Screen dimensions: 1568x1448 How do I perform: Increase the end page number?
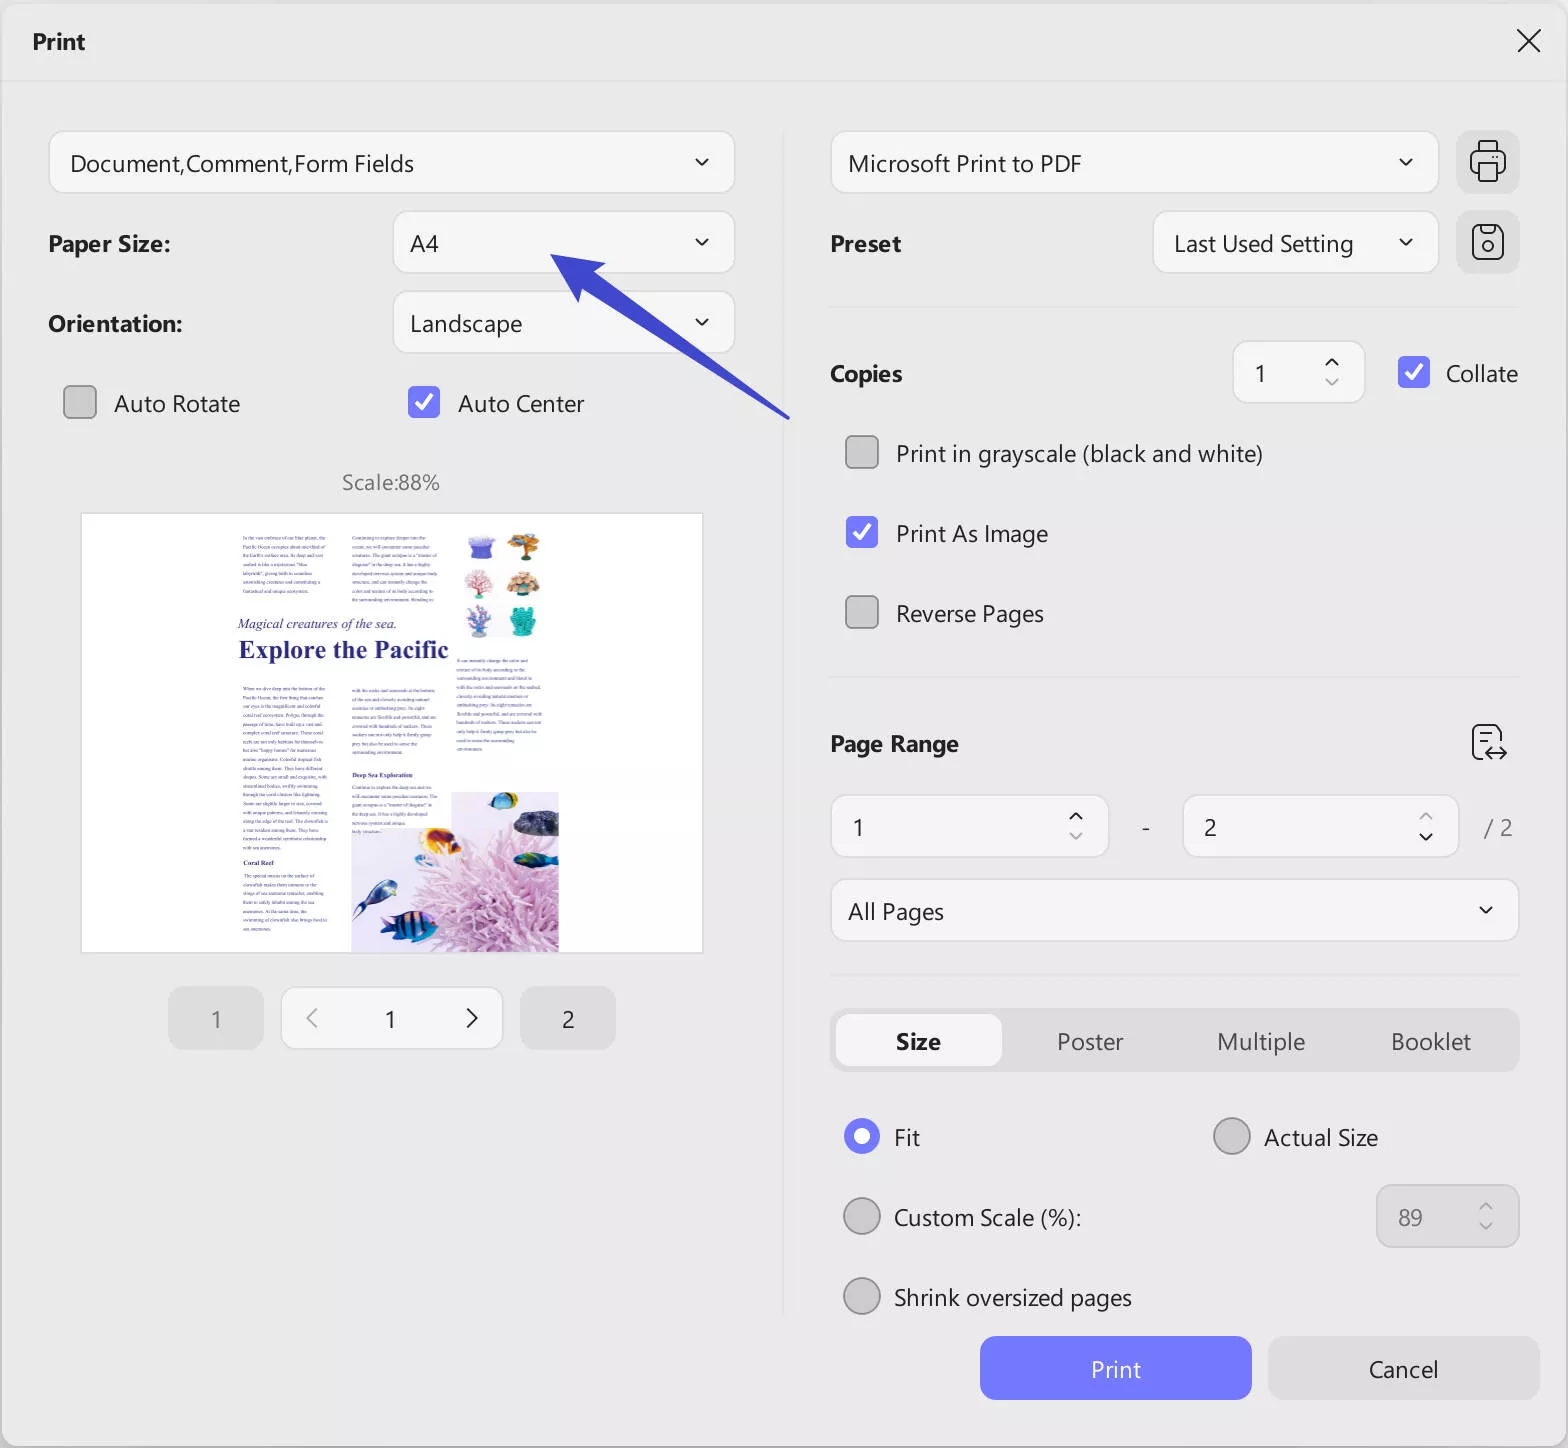click(x=1426, y=816)
